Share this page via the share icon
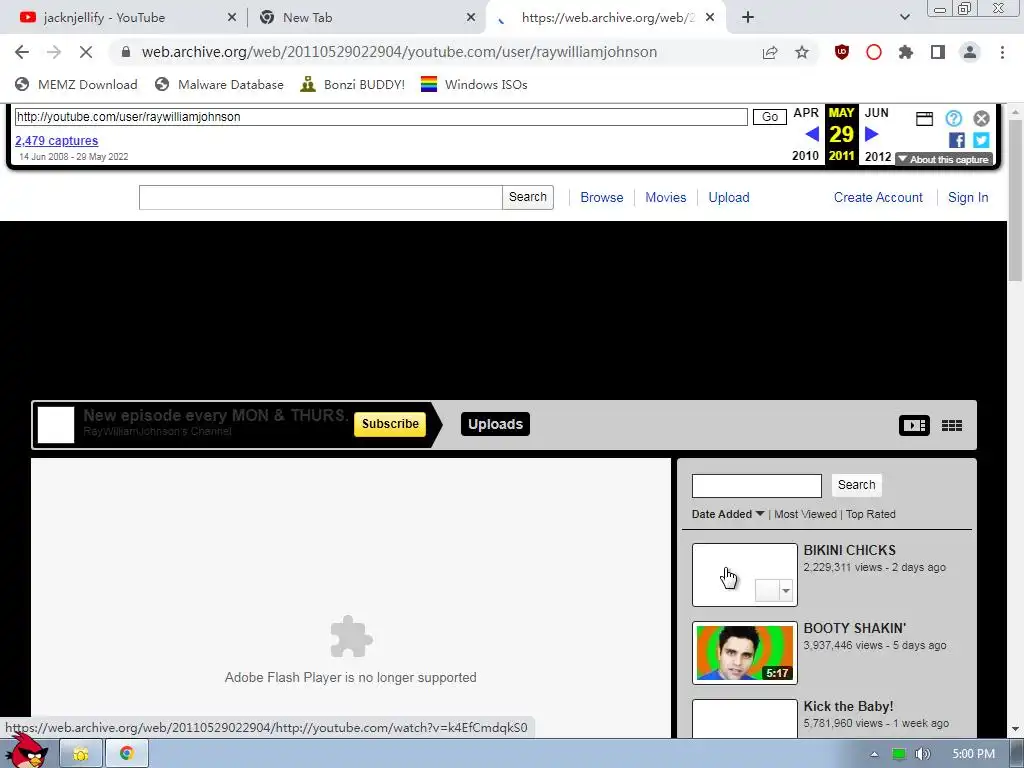1024x768 pixels. point(770,52)
